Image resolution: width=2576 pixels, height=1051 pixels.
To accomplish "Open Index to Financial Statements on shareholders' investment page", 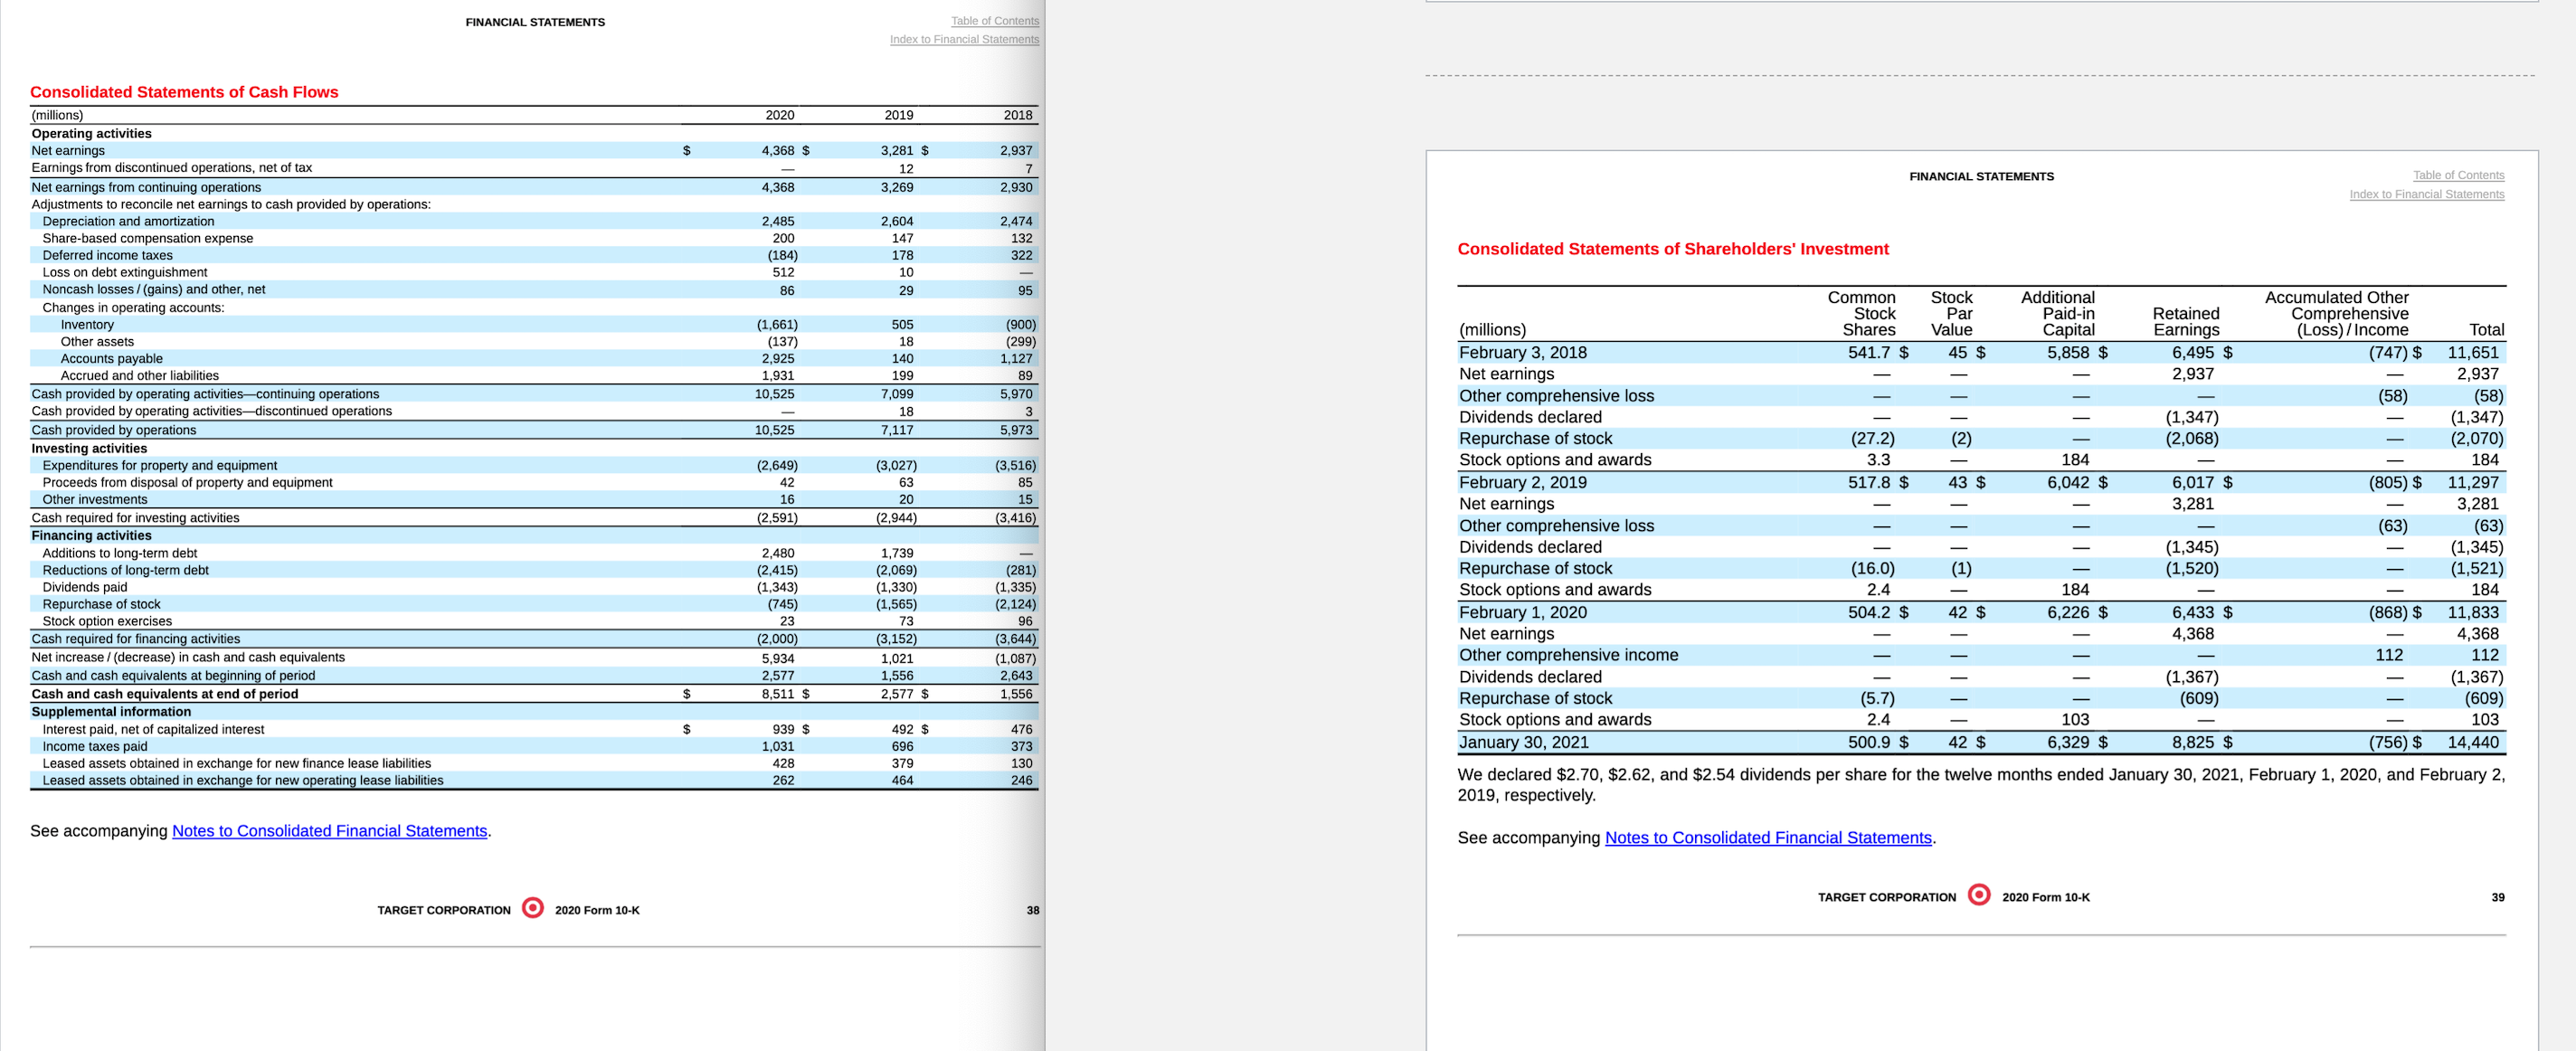I will coord(2427,194).
